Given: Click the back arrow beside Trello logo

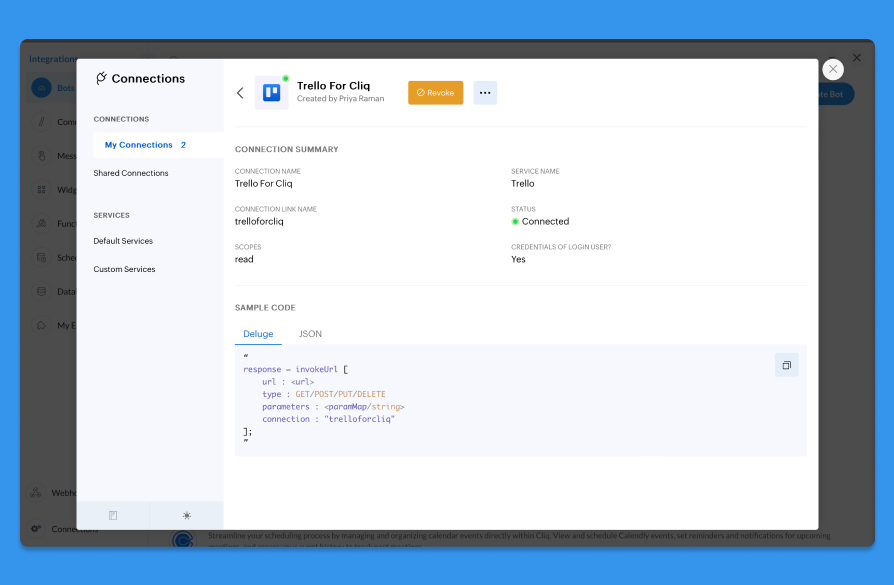Looking at the screenshot, I should (240, 93).
